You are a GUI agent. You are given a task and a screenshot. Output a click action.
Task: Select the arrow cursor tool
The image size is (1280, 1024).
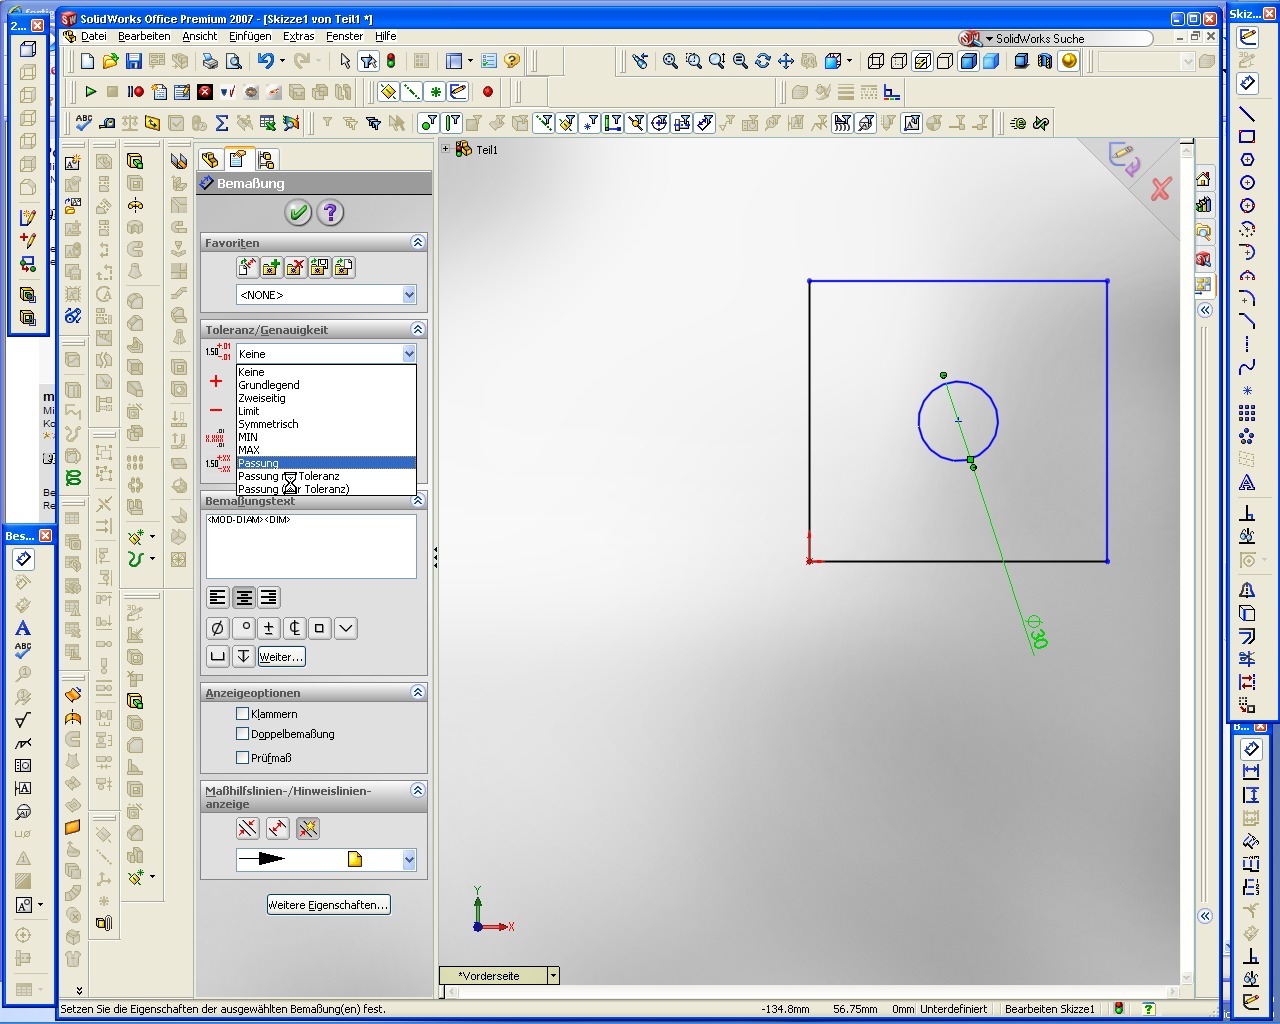click(x=345, y=61)
